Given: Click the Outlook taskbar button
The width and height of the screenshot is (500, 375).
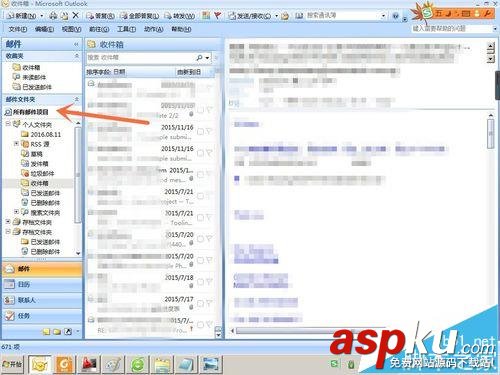Looking at the screenshot, I should 40,364.
